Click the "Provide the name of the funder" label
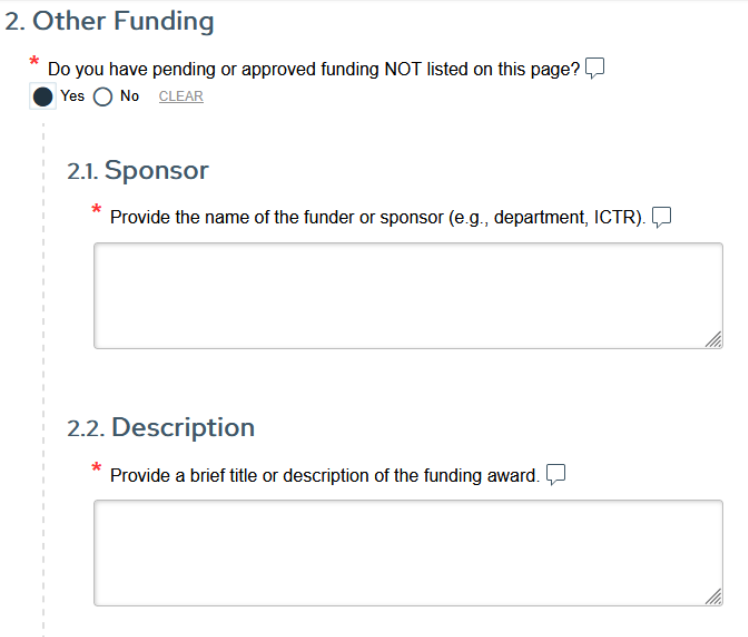Viewport: 748px width, 637px height. 377,217
